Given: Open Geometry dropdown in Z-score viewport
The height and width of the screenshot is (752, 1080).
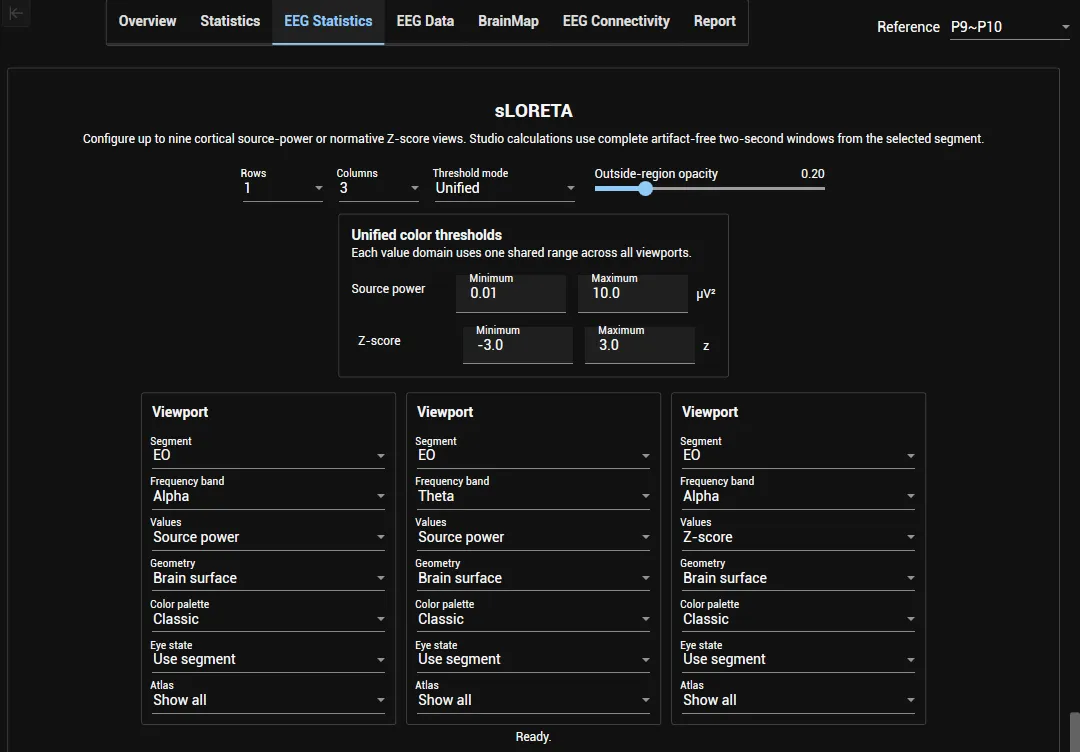Looking at the screenshot, I should [798, 578].
